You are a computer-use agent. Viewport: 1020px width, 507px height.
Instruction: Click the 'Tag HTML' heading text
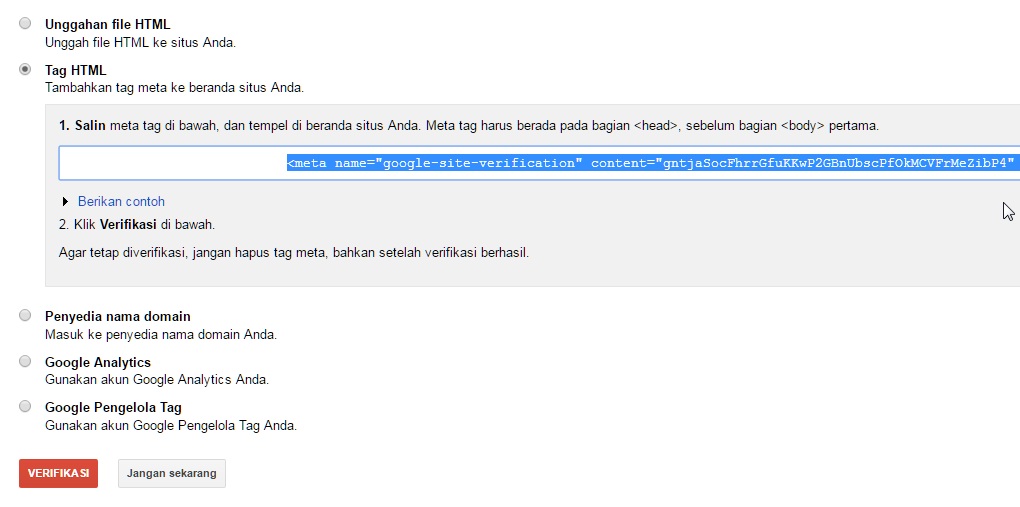75,70
